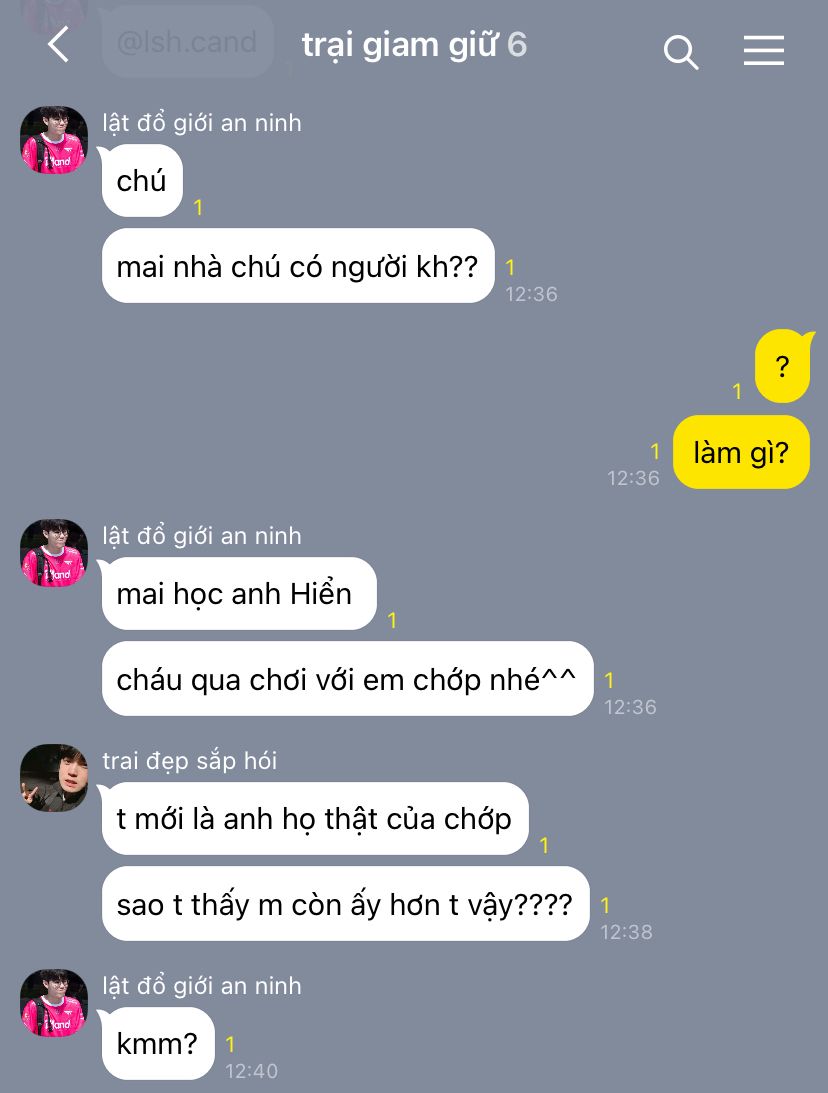
Task: Tap the yellow '?' message bubble
Action: click(783, 366)
